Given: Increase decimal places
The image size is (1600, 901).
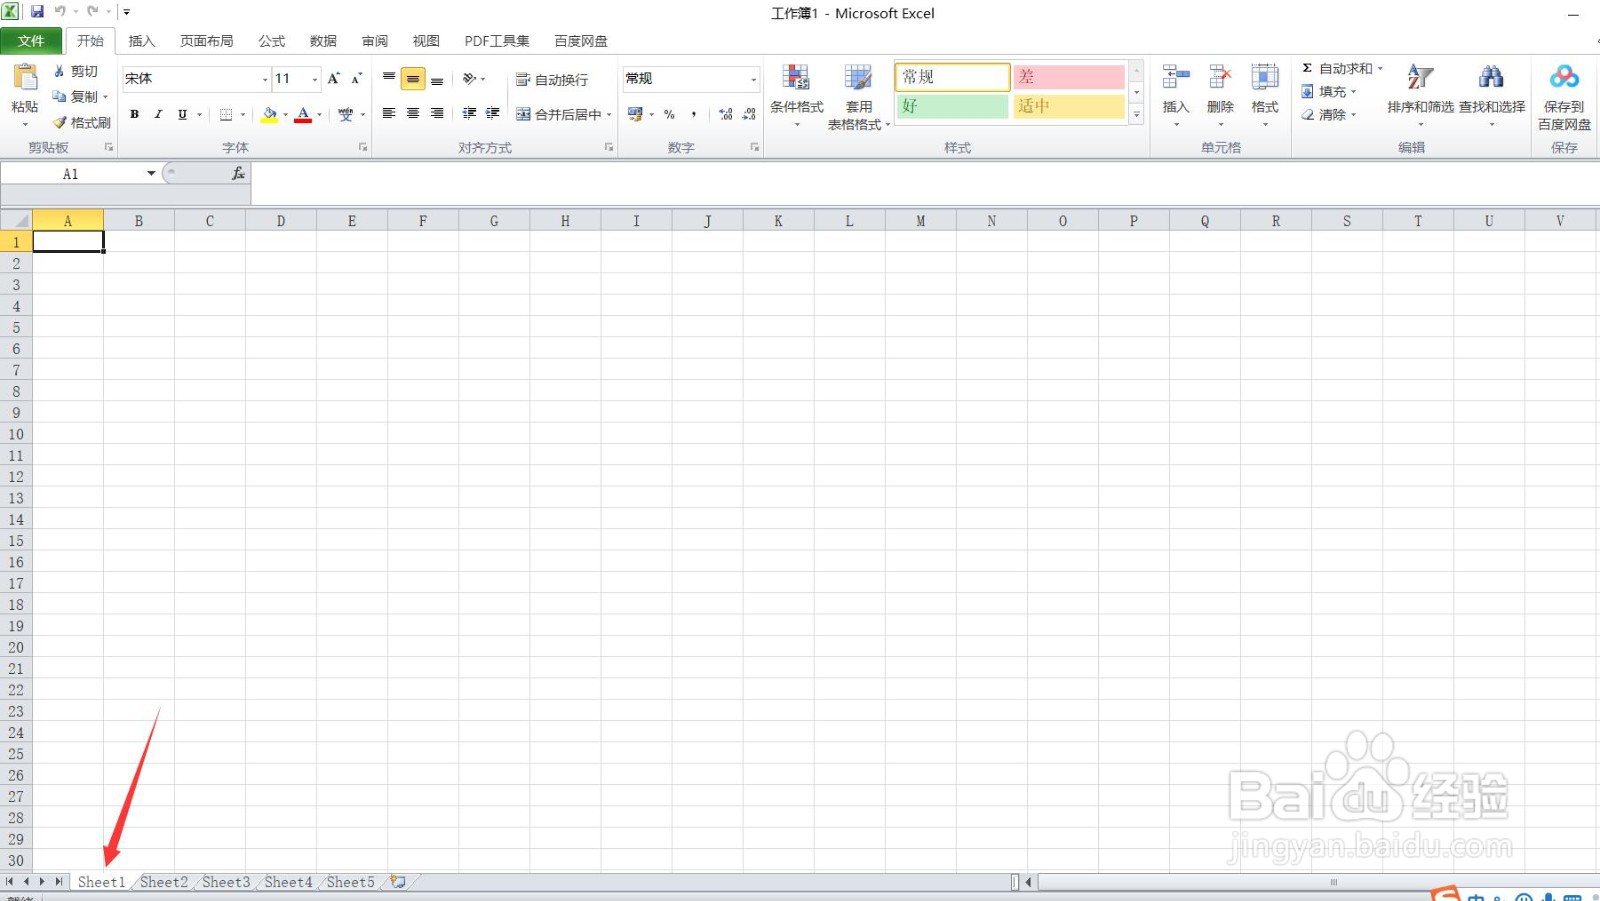Looking at the screenshot, I should [726, 114].
